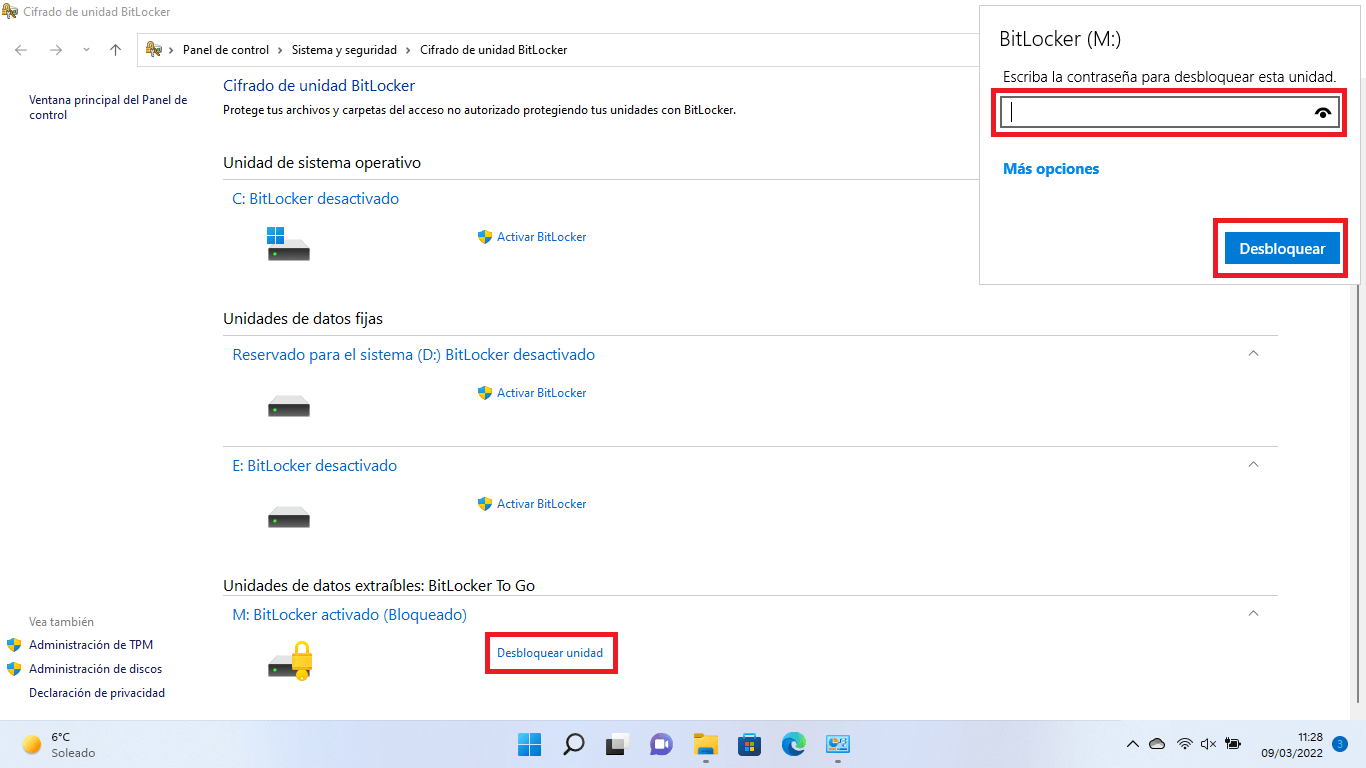Open Más opciones in BitLocker popup

1051,169
